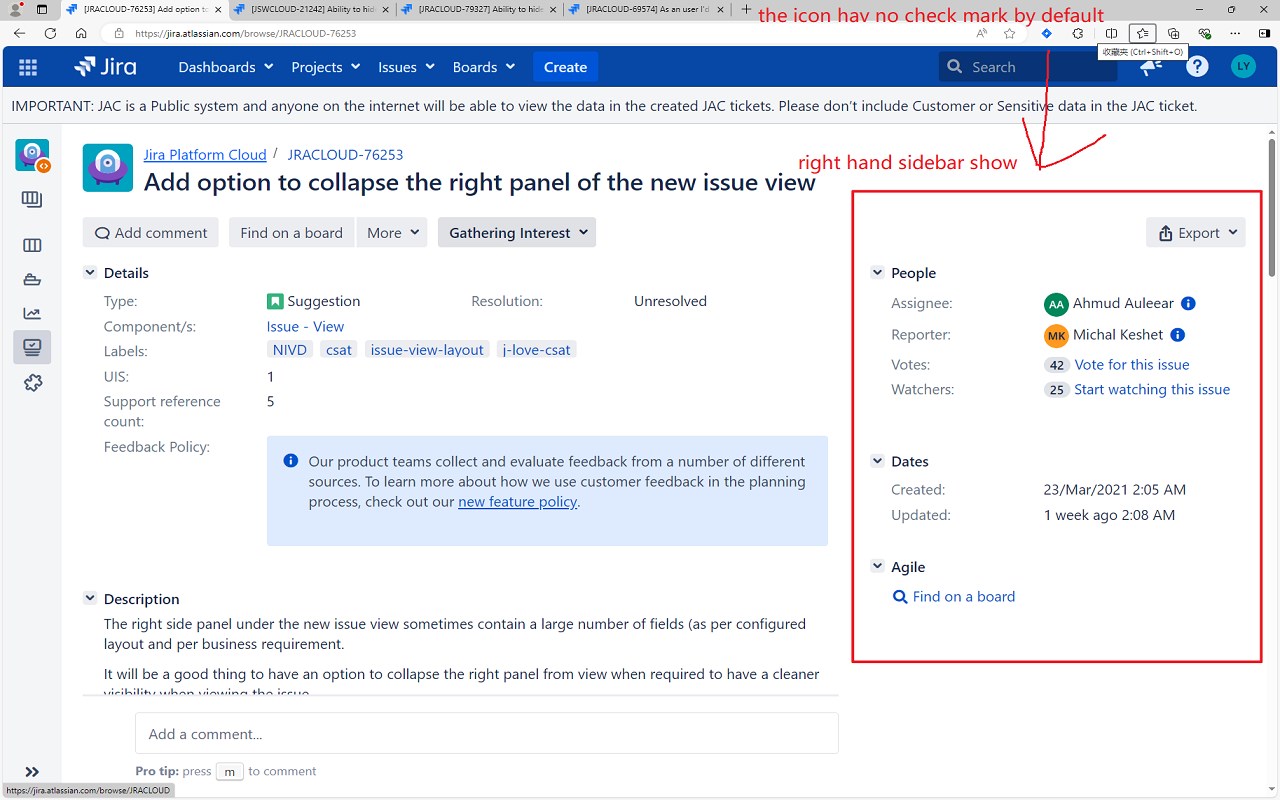Open the Jira Platform Cloud breadcrumb link
1280x800 pixels.
coord(205,155)
